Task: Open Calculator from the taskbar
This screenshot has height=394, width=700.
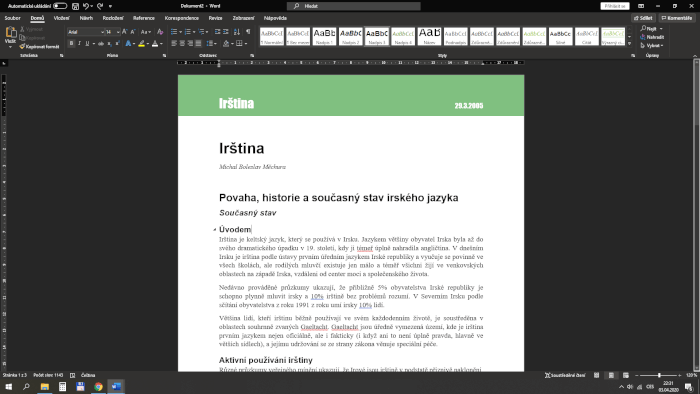Action: point(62,386)
